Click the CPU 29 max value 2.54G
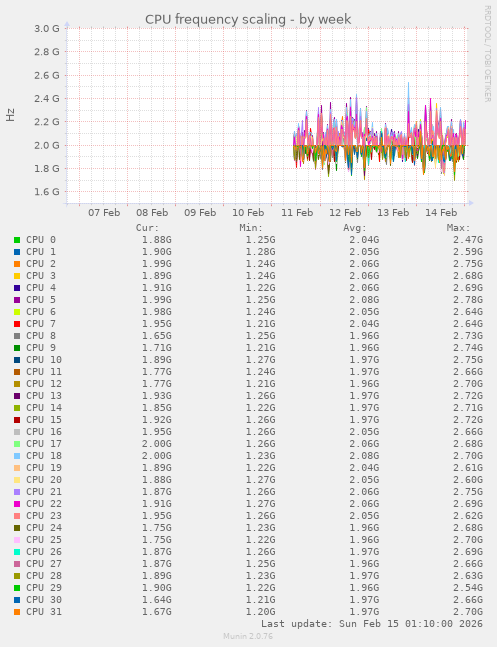 (x=468, y=588)
